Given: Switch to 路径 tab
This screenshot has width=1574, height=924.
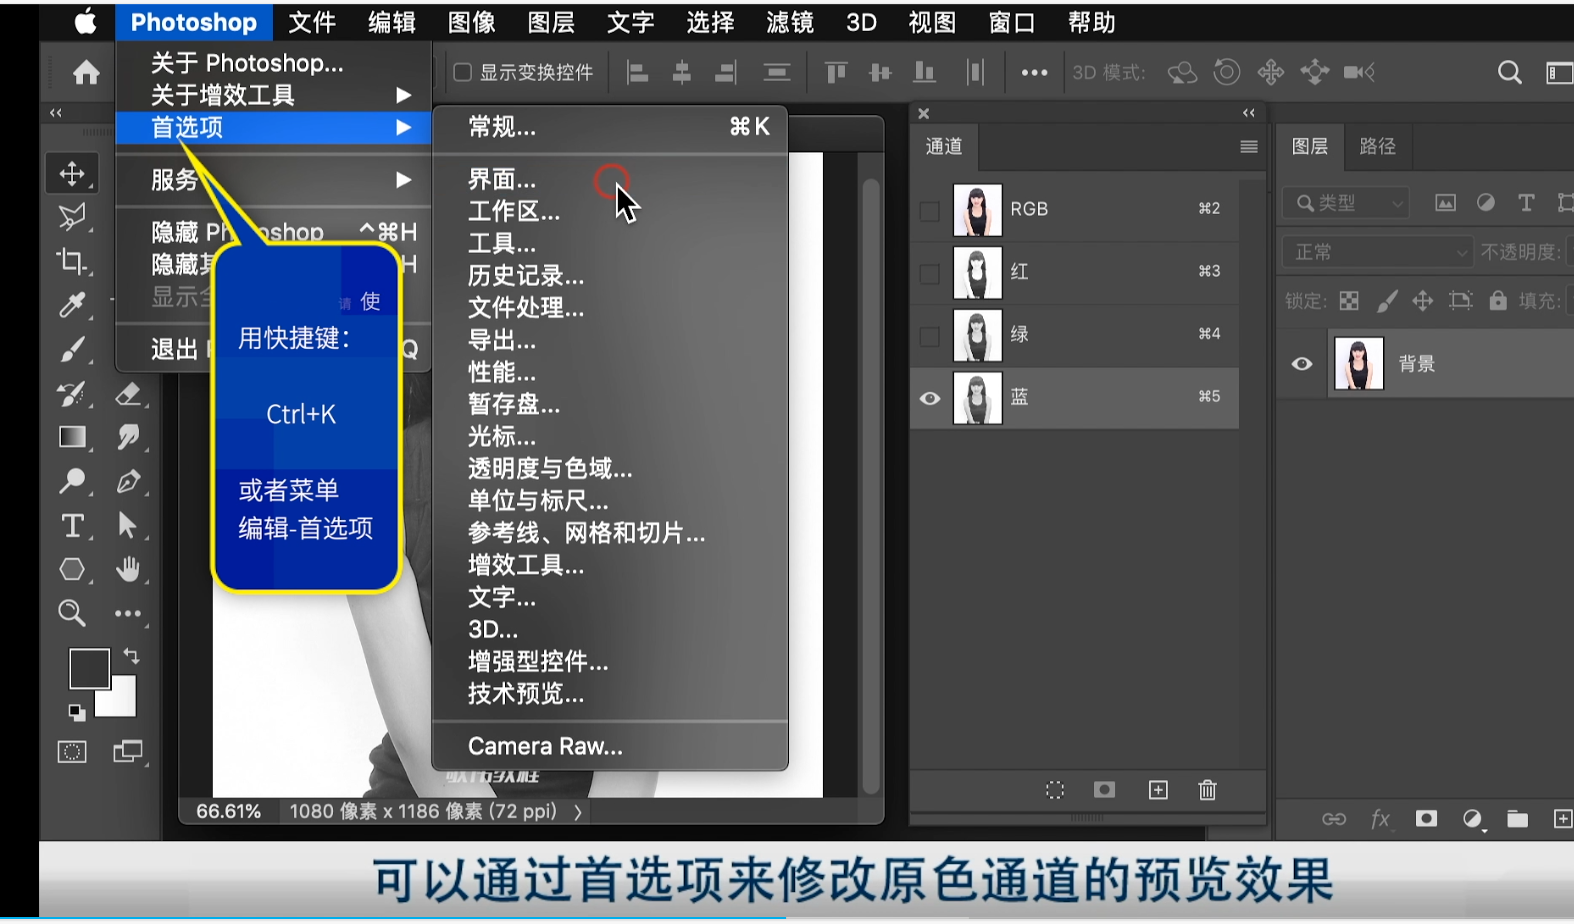Looking at the screenshot, I should click(1377, 146).
